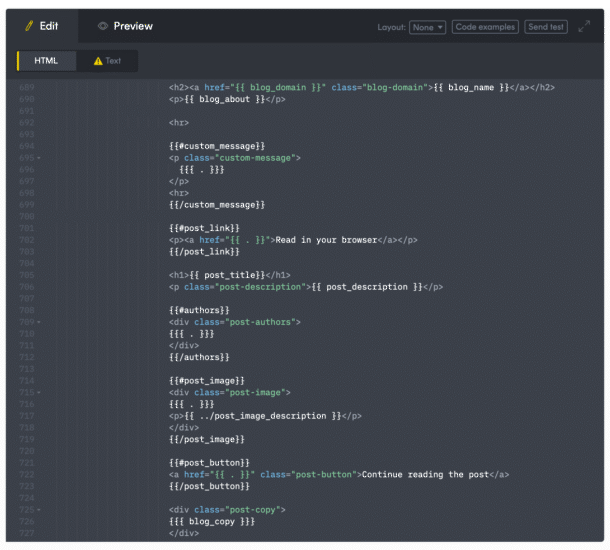
Task: Fold the post-image div at line 715
Action: pos(39,393)
